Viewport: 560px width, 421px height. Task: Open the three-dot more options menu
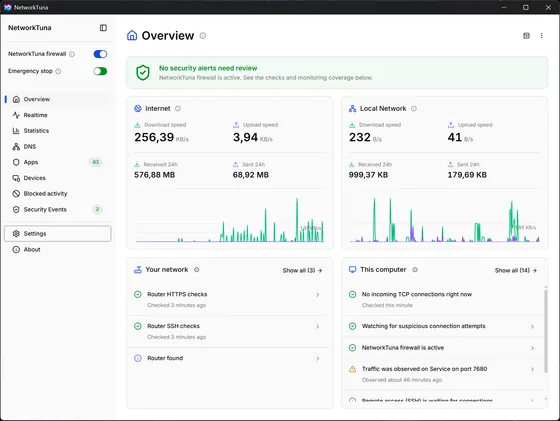tap(541, 36)
